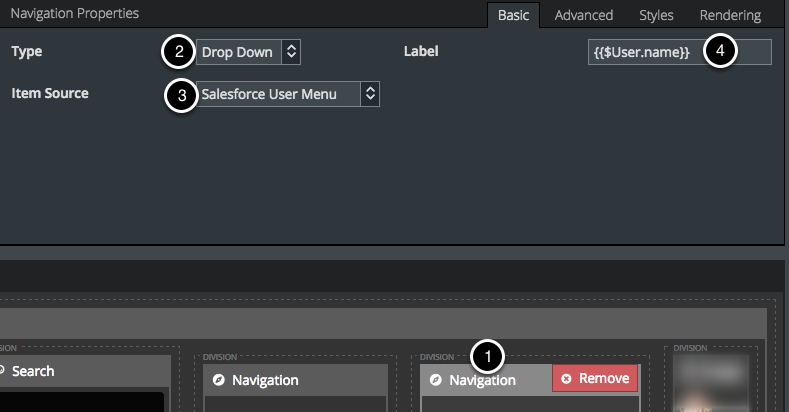Click the numbered marker 1 above Navigation
This screenshot has height=412, width=789.
click(487, 354)
